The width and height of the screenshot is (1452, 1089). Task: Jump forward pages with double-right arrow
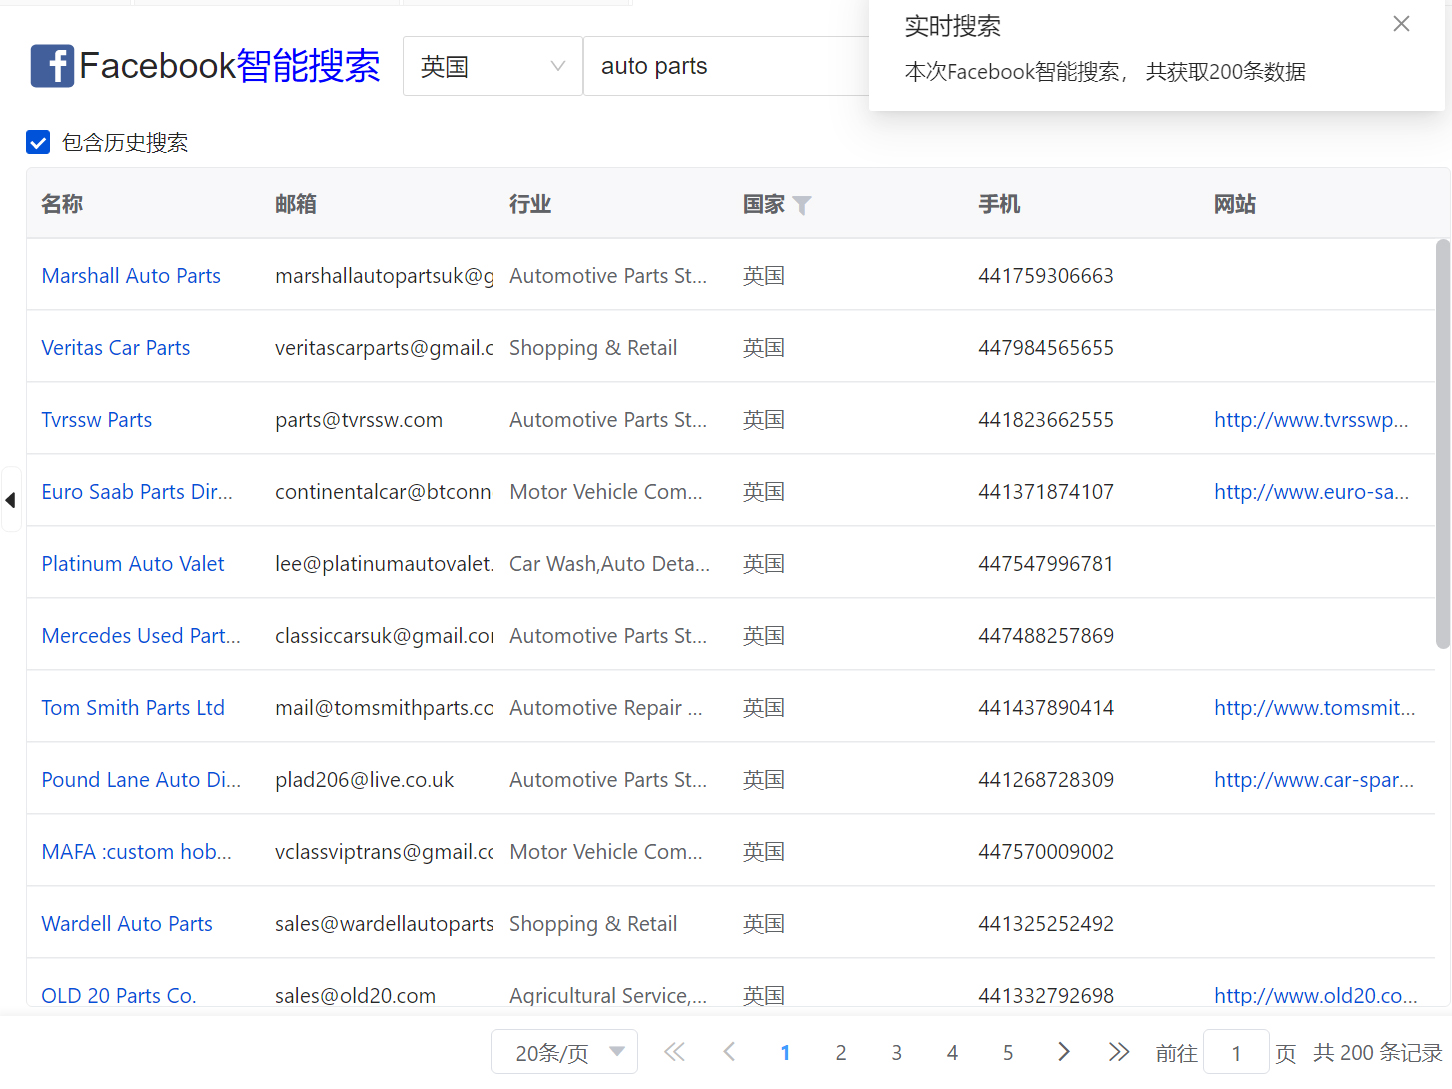(1118, 1052)
